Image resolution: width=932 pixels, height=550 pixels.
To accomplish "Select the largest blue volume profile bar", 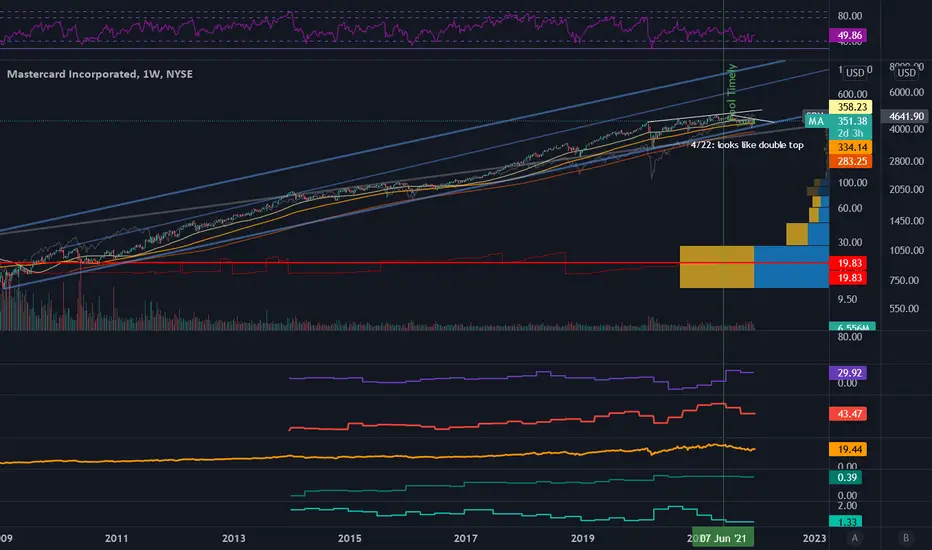I will coord(791,266).
